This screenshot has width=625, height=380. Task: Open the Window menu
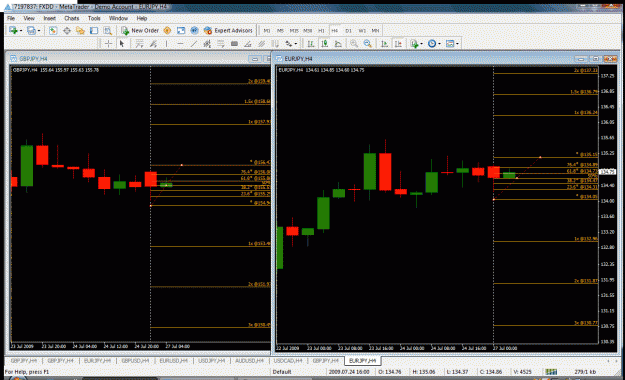(x=118, y=18)
